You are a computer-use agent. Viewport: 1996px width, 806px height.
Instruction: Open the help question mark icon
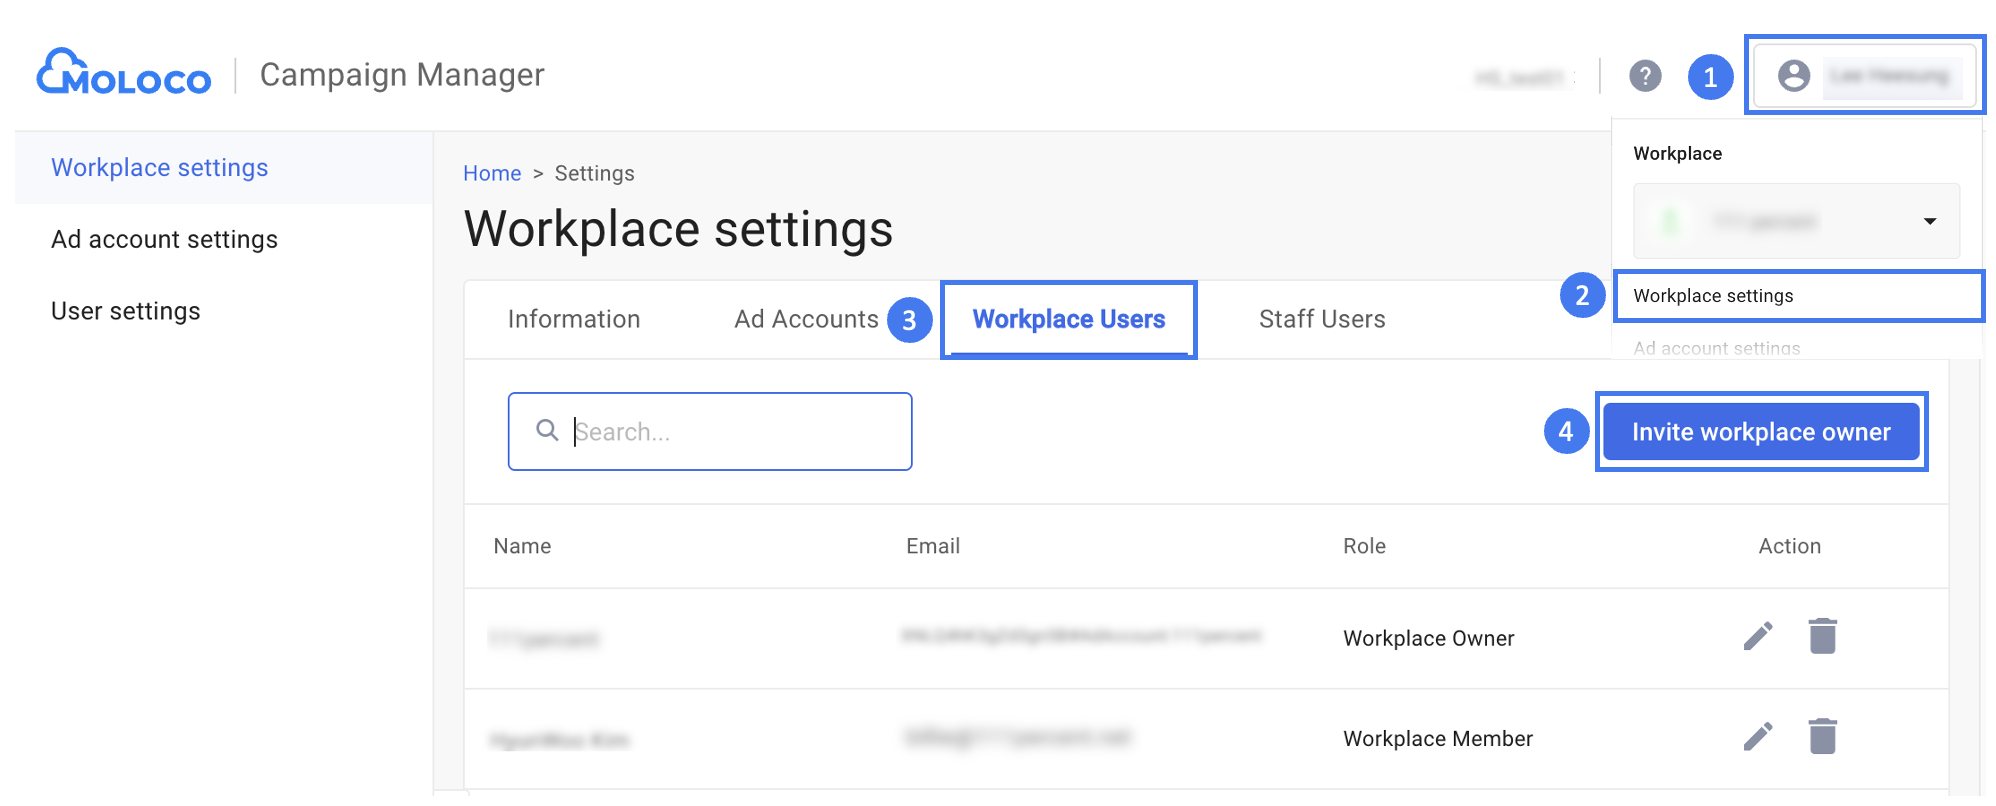(1644, 76)
